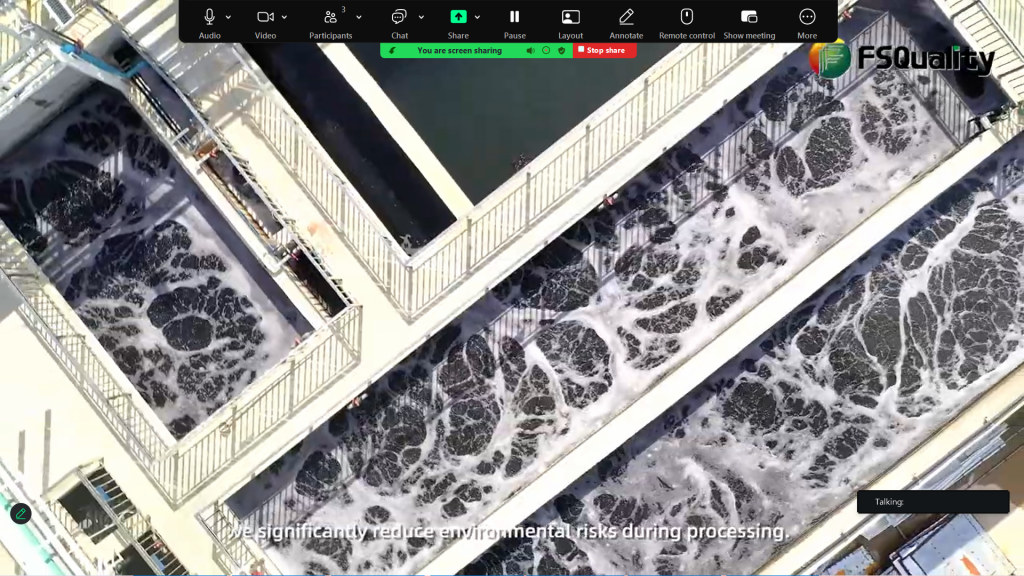The width and height of the screenshot is (1024, 576).
Task: Expand the Participants options chevron
Action: [x=359, y=17]
